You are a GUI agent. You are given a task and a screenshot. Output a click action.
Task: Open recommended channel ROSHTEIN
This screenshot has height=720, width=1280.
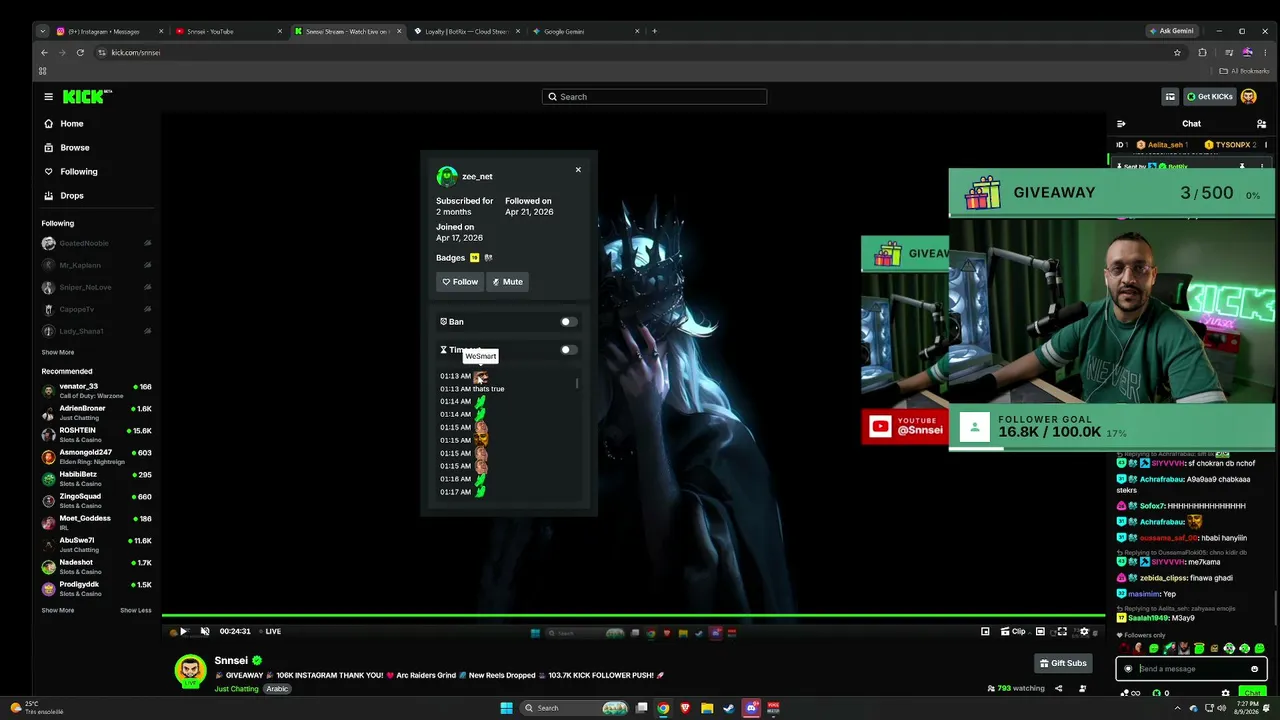[97, 435]
